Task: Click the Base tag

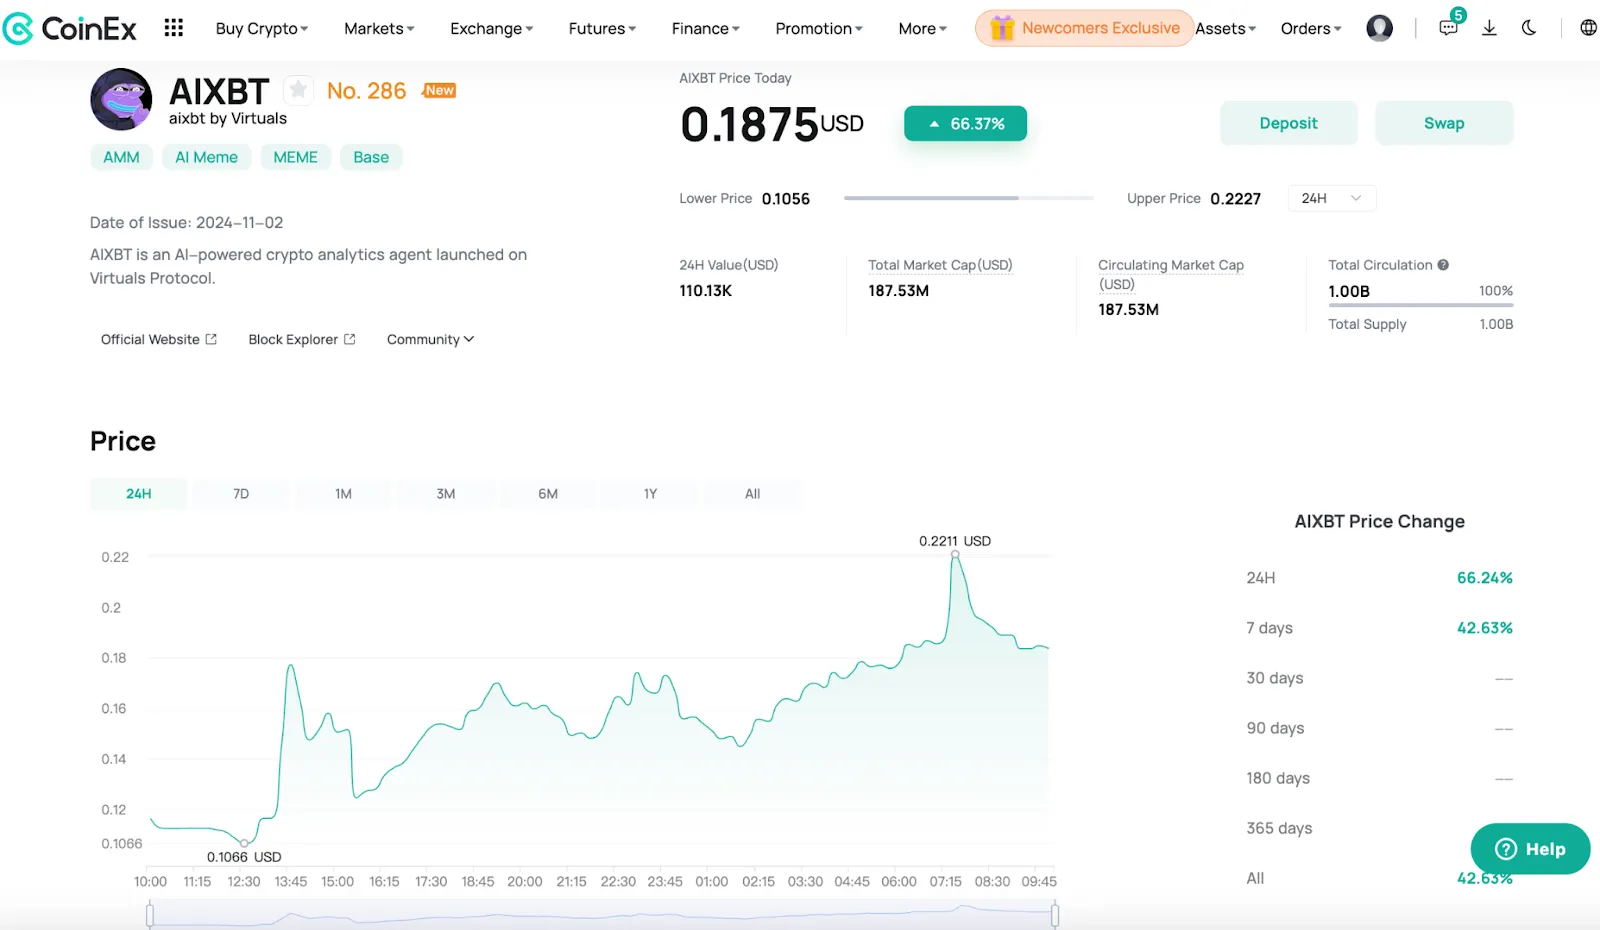Action: (371, 157)
